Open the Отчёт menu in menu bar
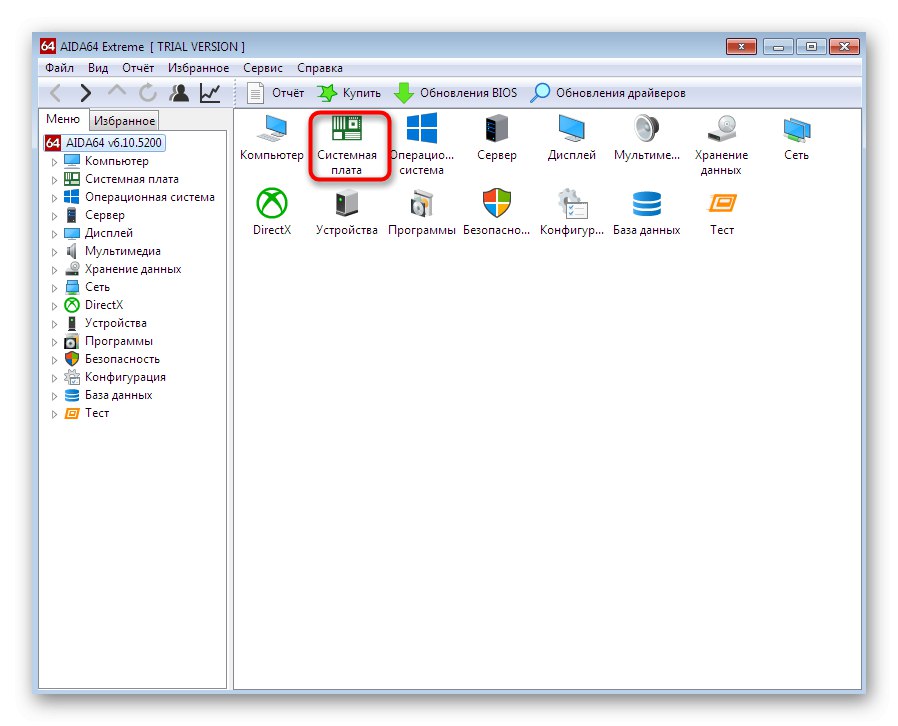Image resolution: width=898 pixels, height=726 pixels. 138,68
